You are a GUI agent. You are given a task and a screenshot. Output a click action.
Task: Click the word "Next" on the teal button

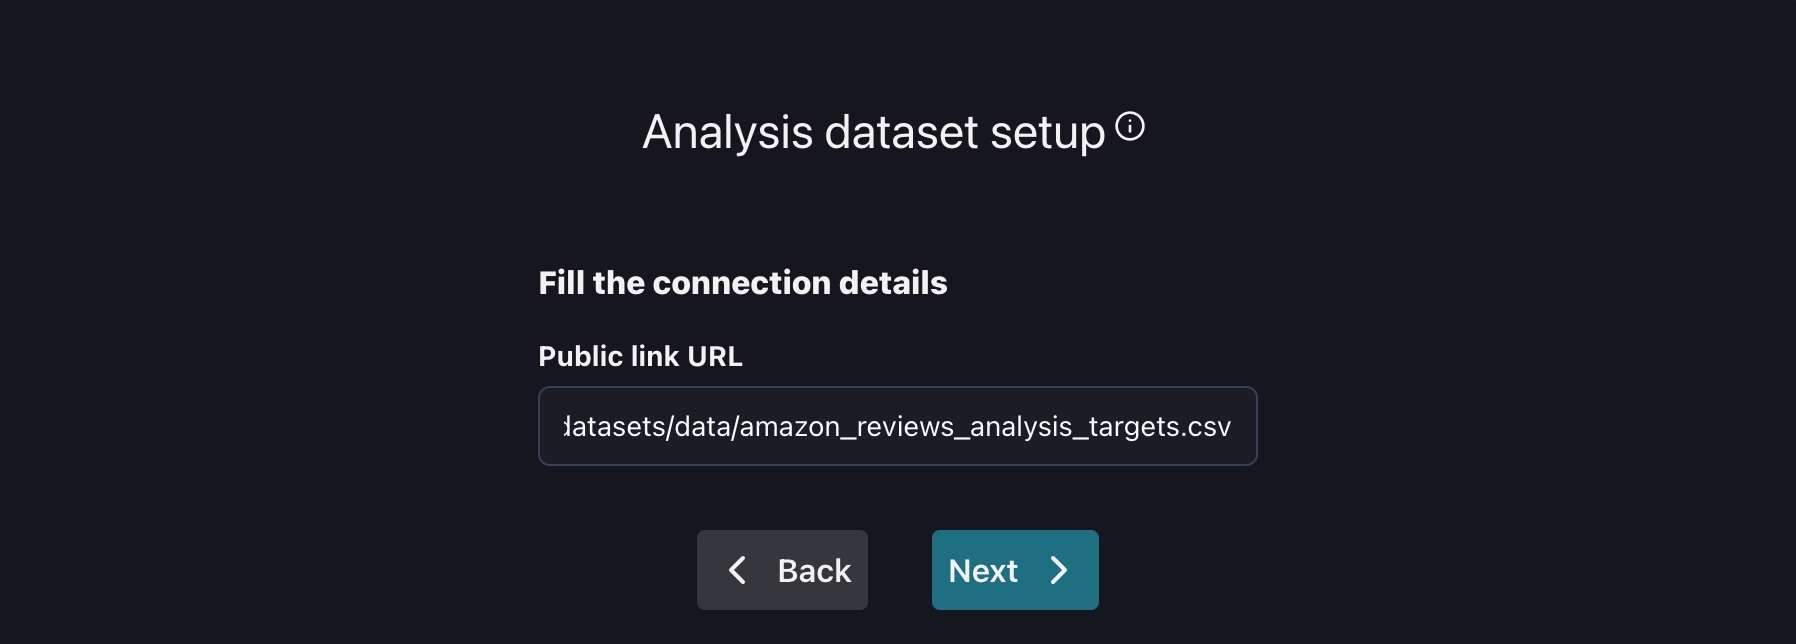coord(983,571)
